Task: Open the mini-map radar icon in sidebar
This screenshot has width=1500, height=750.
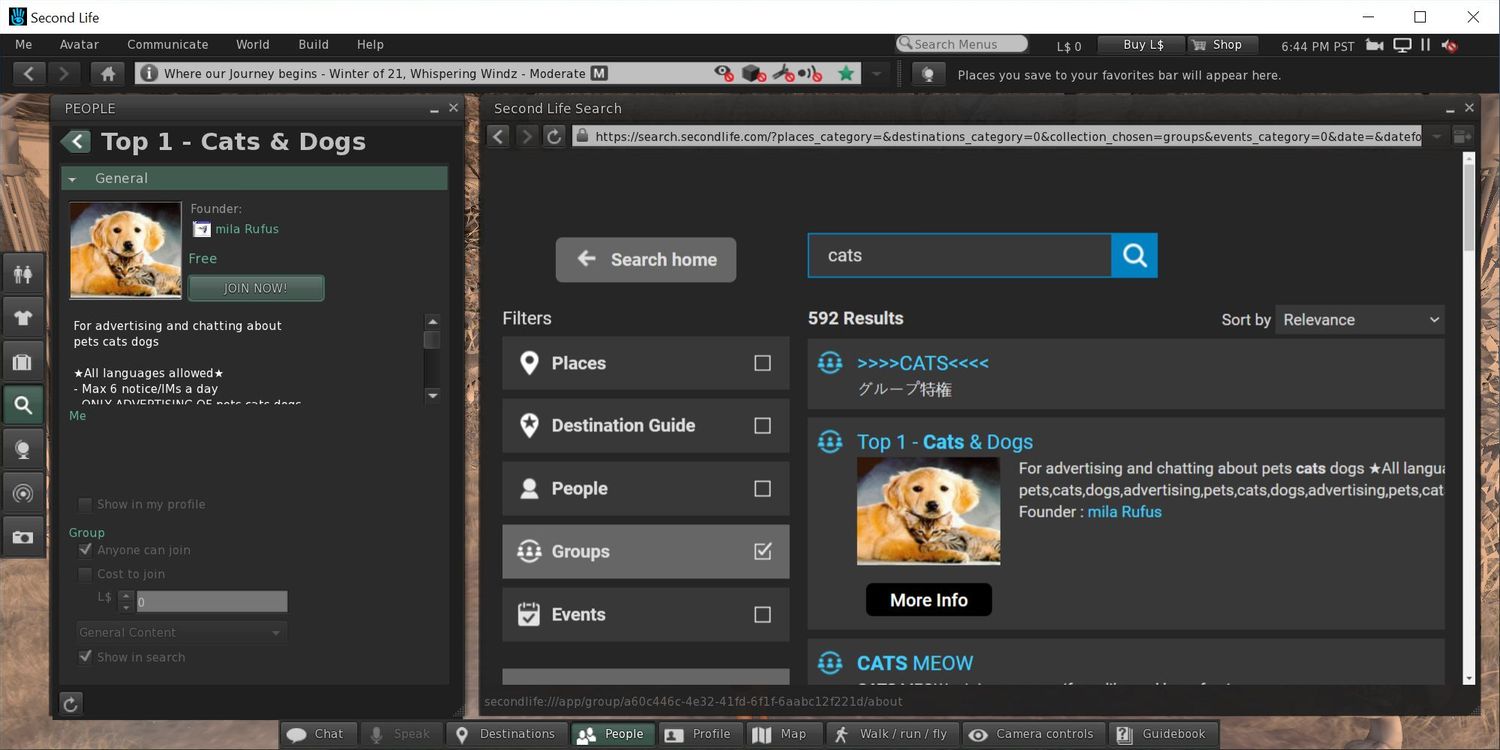Action: tap(23, 493)
